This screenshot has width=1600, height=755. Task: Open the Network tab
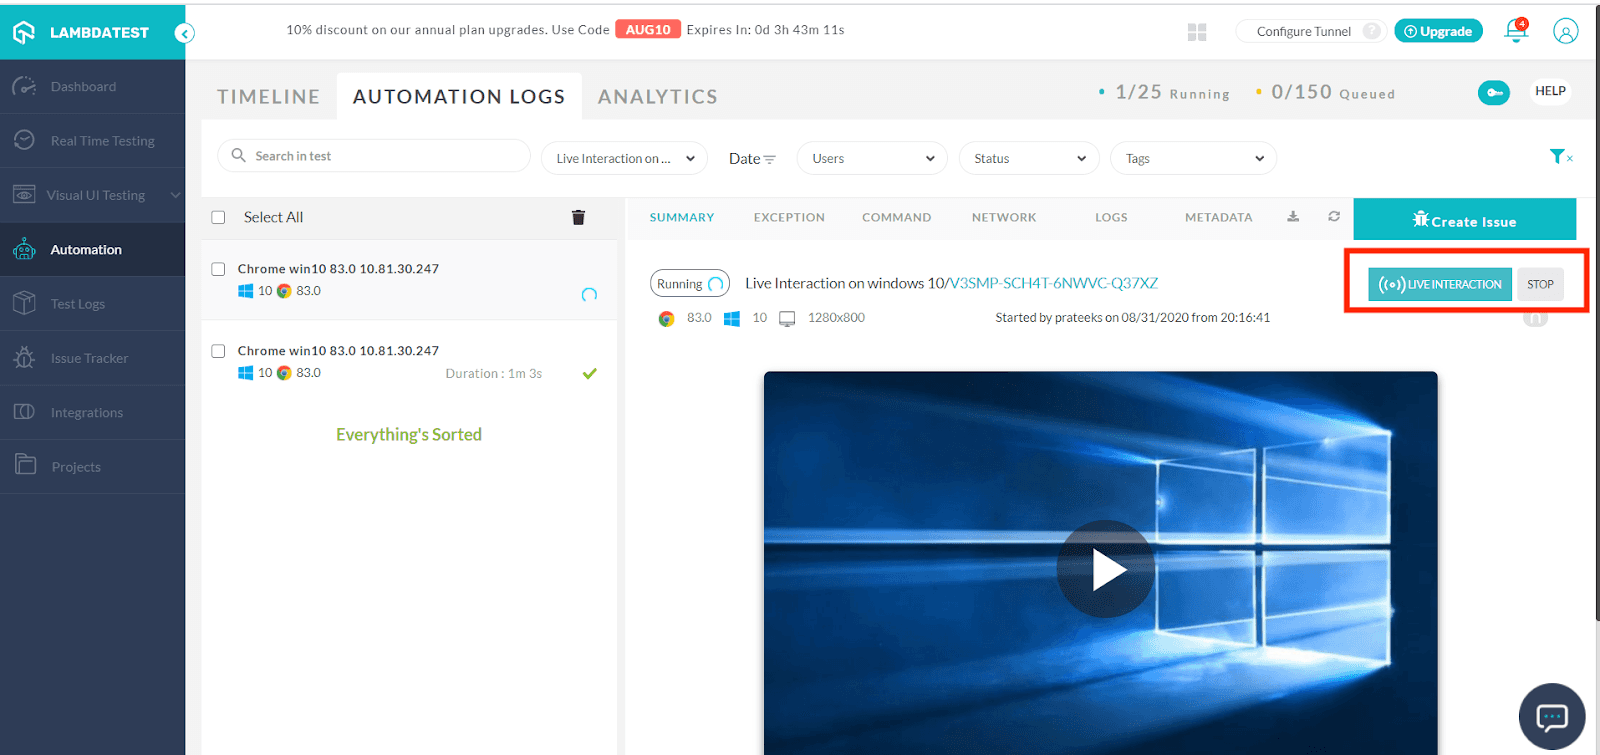[1003, 217]
